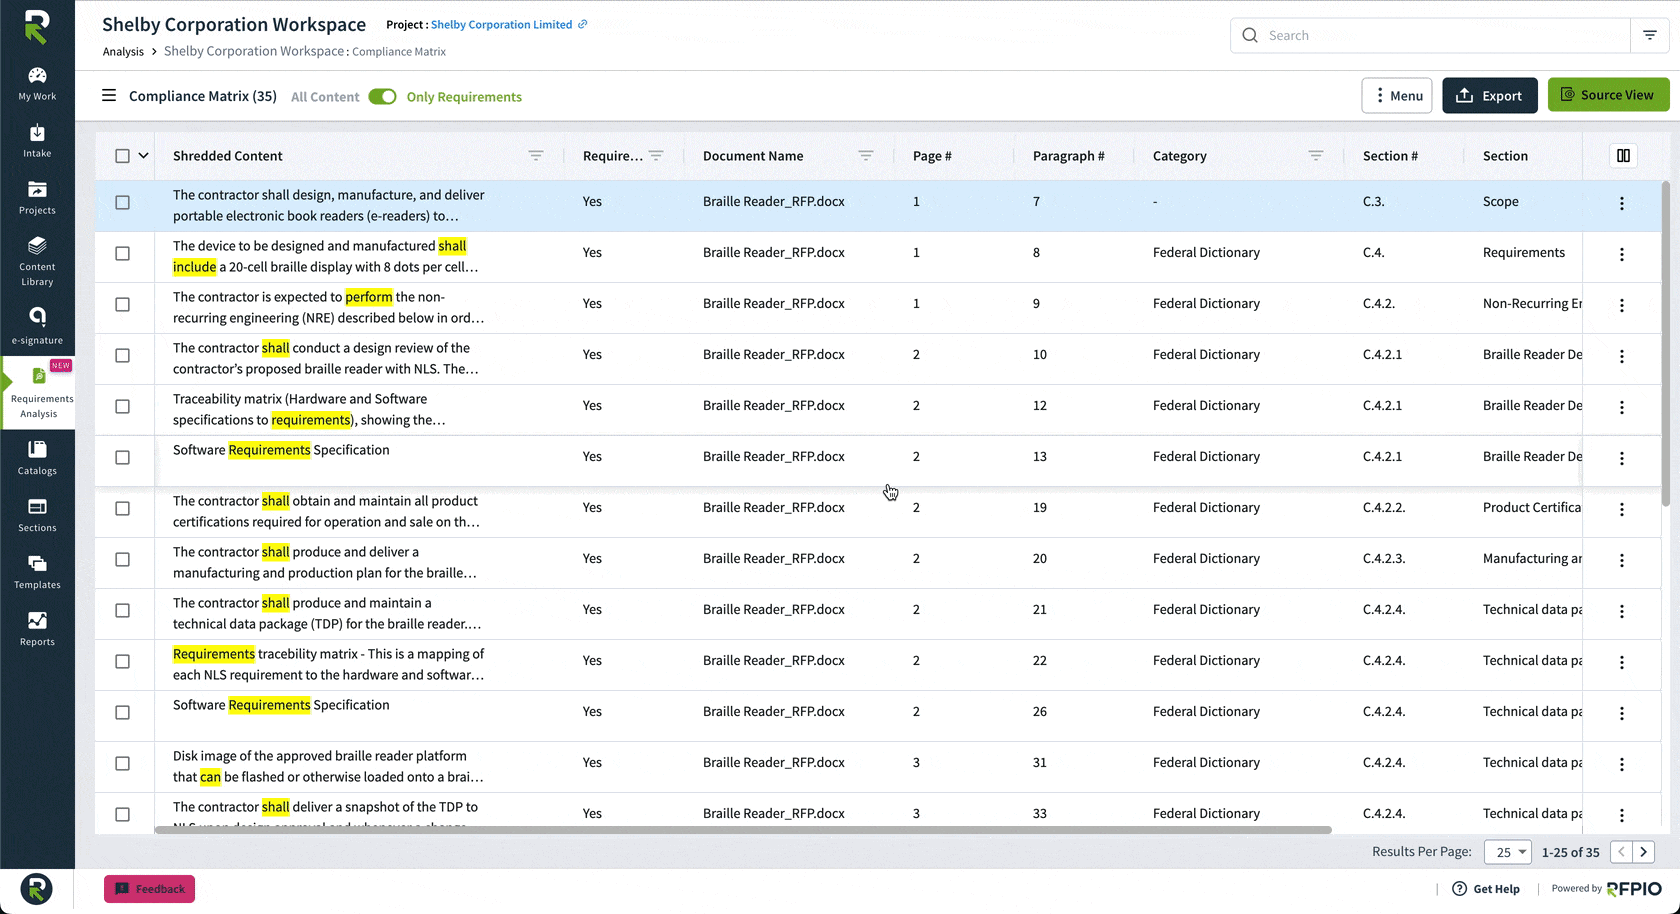Viewport: 1680px width, 914px height.
Task: Expand the bulk selection dropdown arrow in the header
Action: (x=143, y=156)
